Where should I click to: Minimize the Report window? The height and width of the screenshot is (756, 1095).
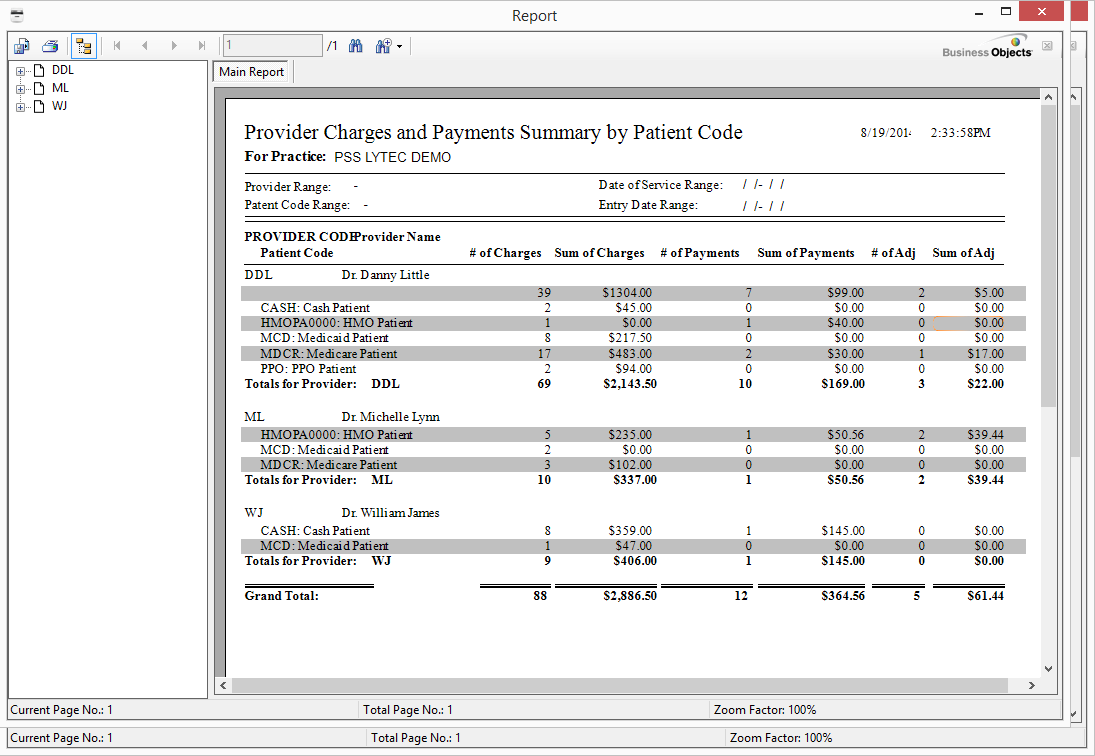click(979, 13)
